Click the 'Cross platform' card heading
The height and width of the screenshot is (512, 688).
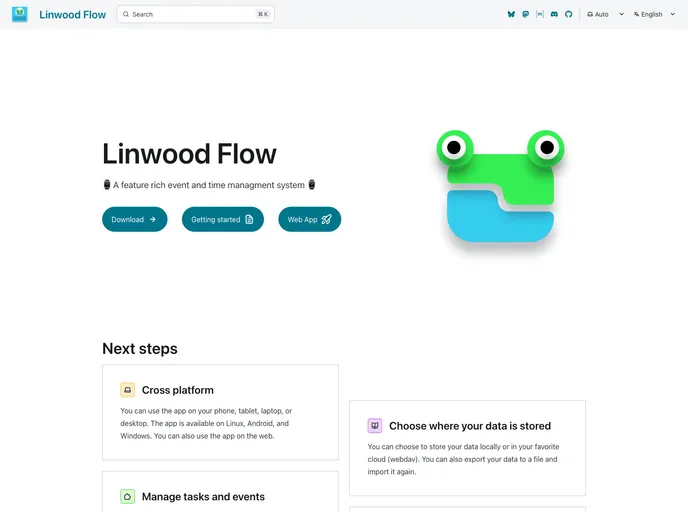pyautogui.click(x=178, y=390)
